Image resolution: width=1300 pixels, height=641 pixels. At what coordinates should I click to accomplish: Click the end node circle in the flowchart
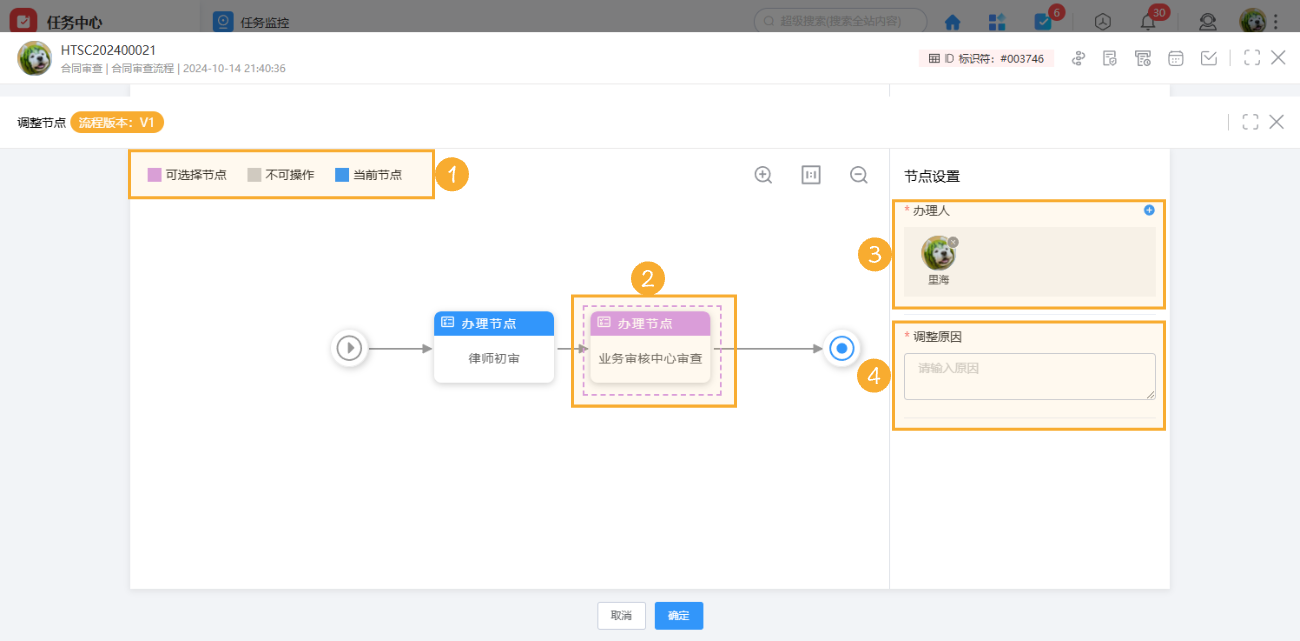841,349
